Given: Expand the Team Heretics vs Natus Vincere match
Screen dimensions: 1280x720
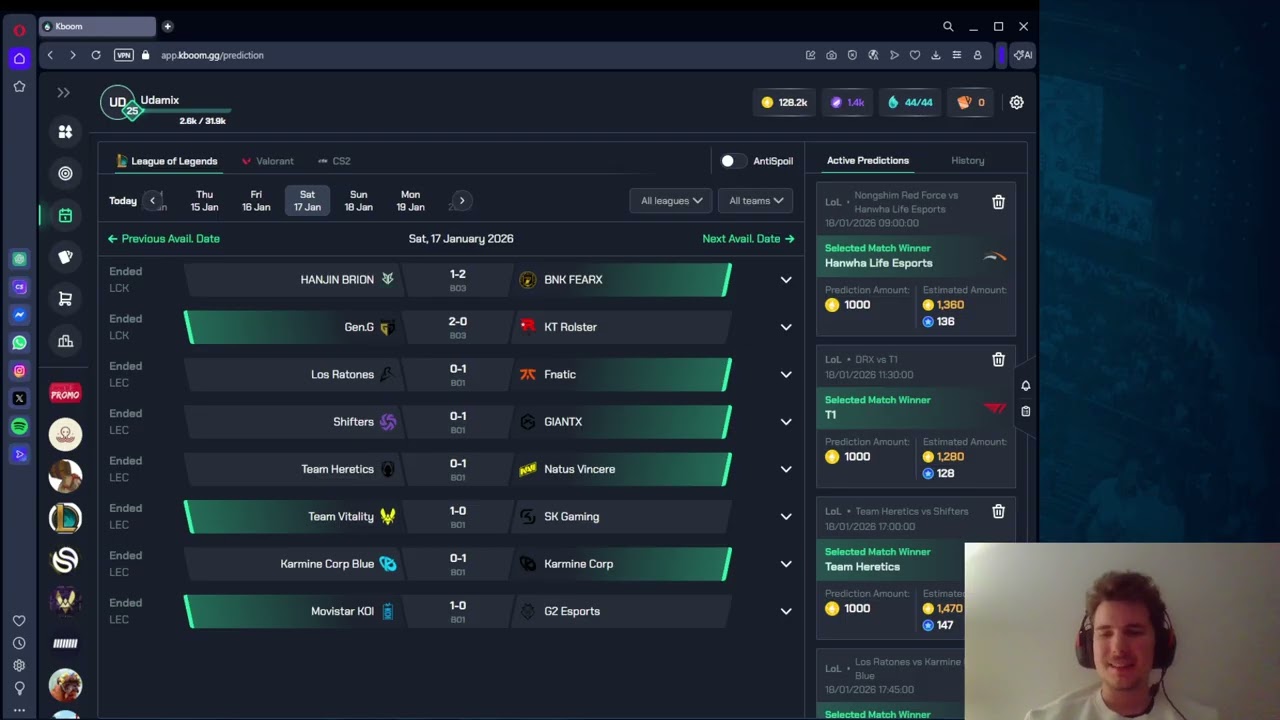Looking at the screenshot, I should (786, 469).
